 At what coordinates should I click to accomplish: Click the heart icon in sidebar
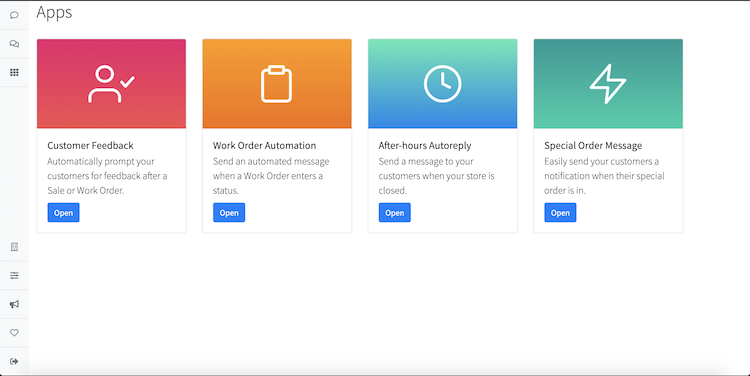coord(14,332)
